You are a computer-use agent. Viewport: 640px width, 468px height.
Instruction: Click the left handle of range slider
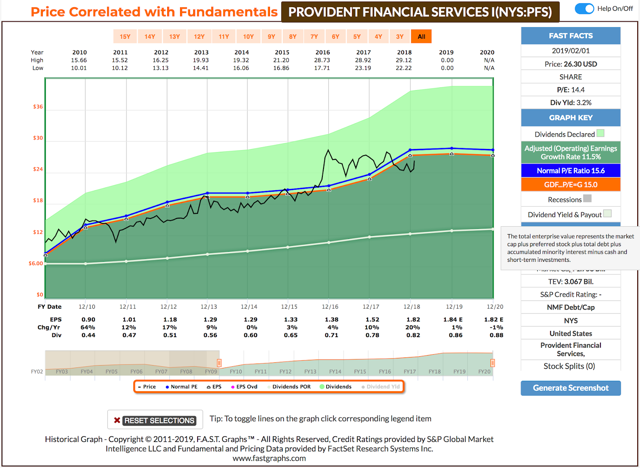219,363
